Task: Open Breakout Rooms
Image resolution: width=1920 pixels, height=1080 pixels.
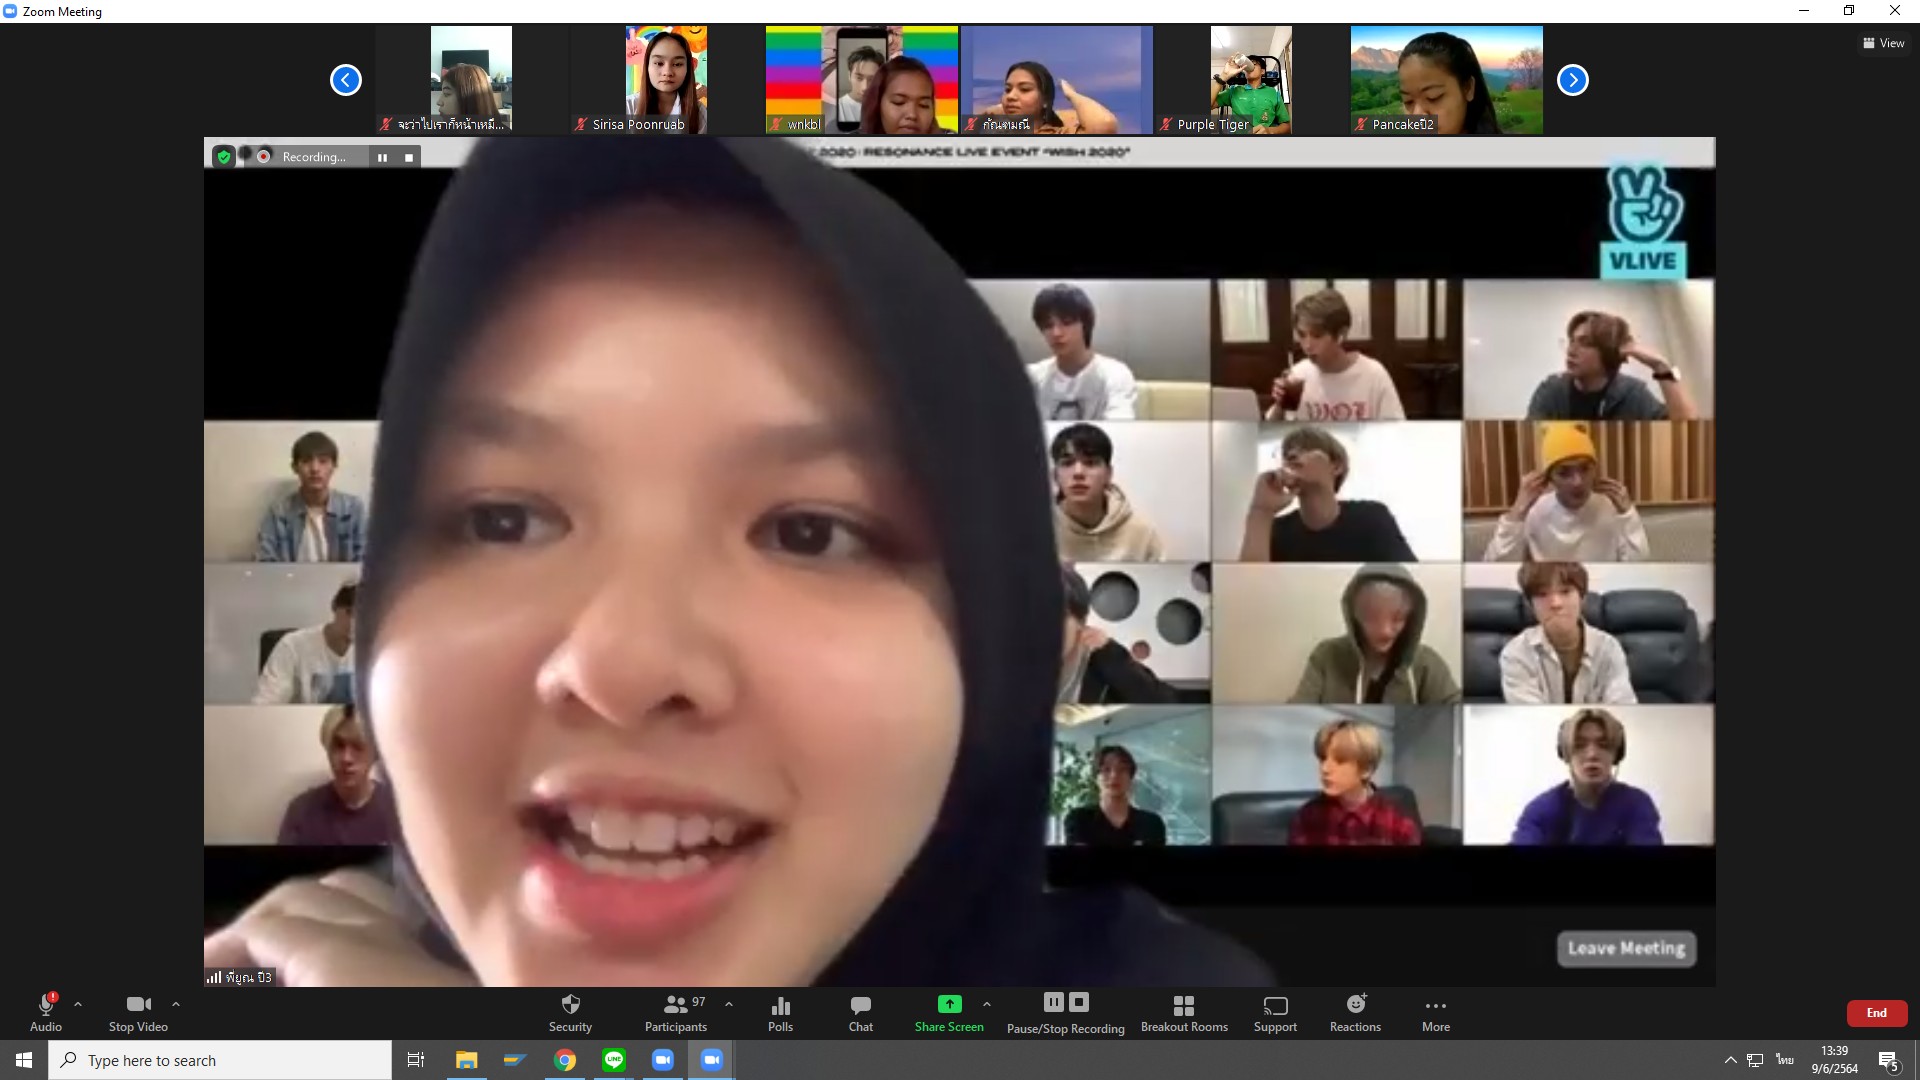Action: point(1184,1012)
